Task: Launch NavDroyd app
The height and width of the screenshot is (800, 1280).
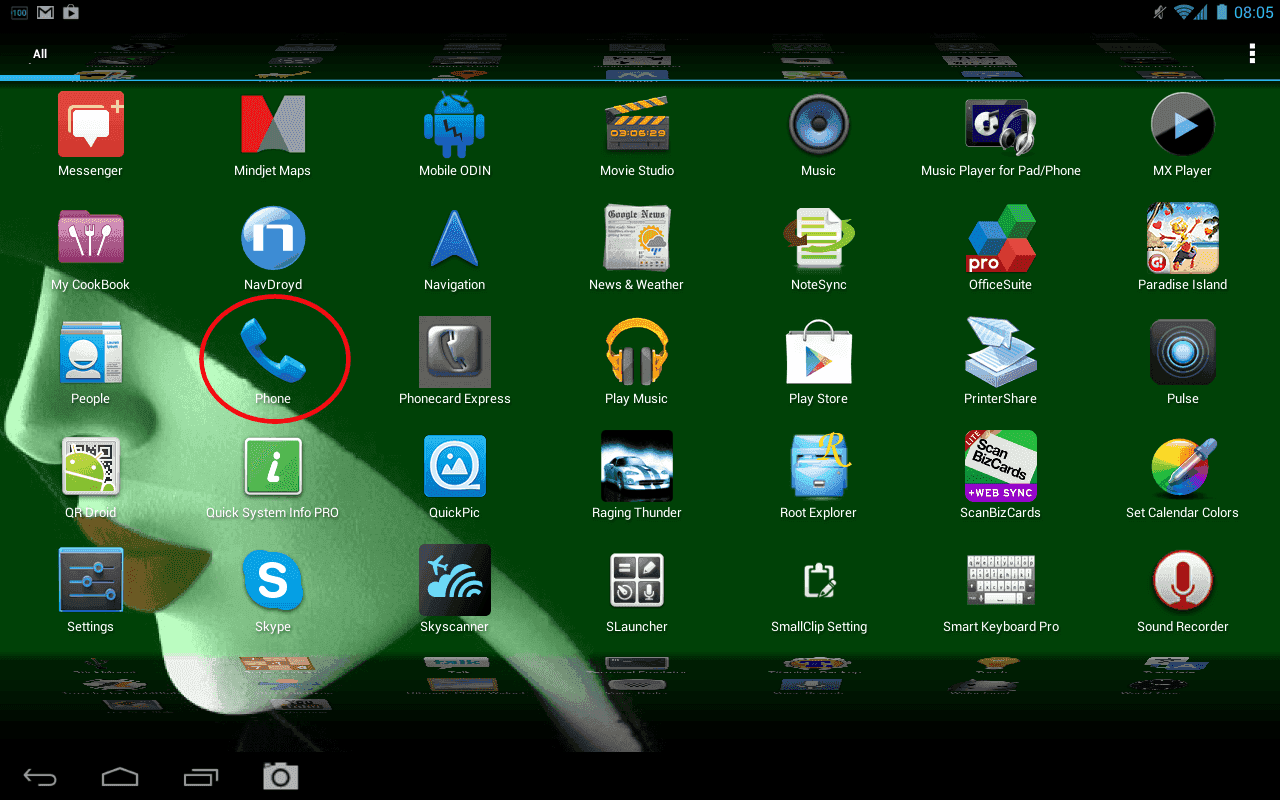Action: point(272,239)
